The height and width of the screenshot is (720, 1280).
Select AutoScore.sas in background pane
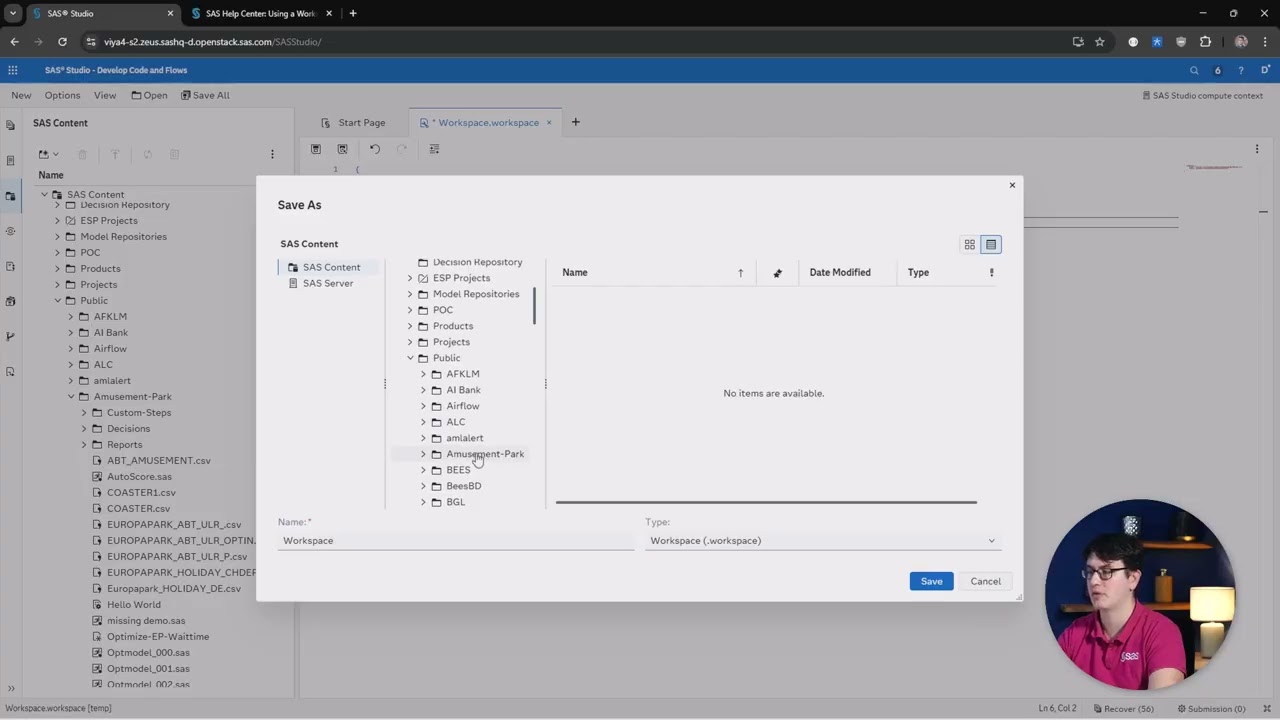point(139,477)
